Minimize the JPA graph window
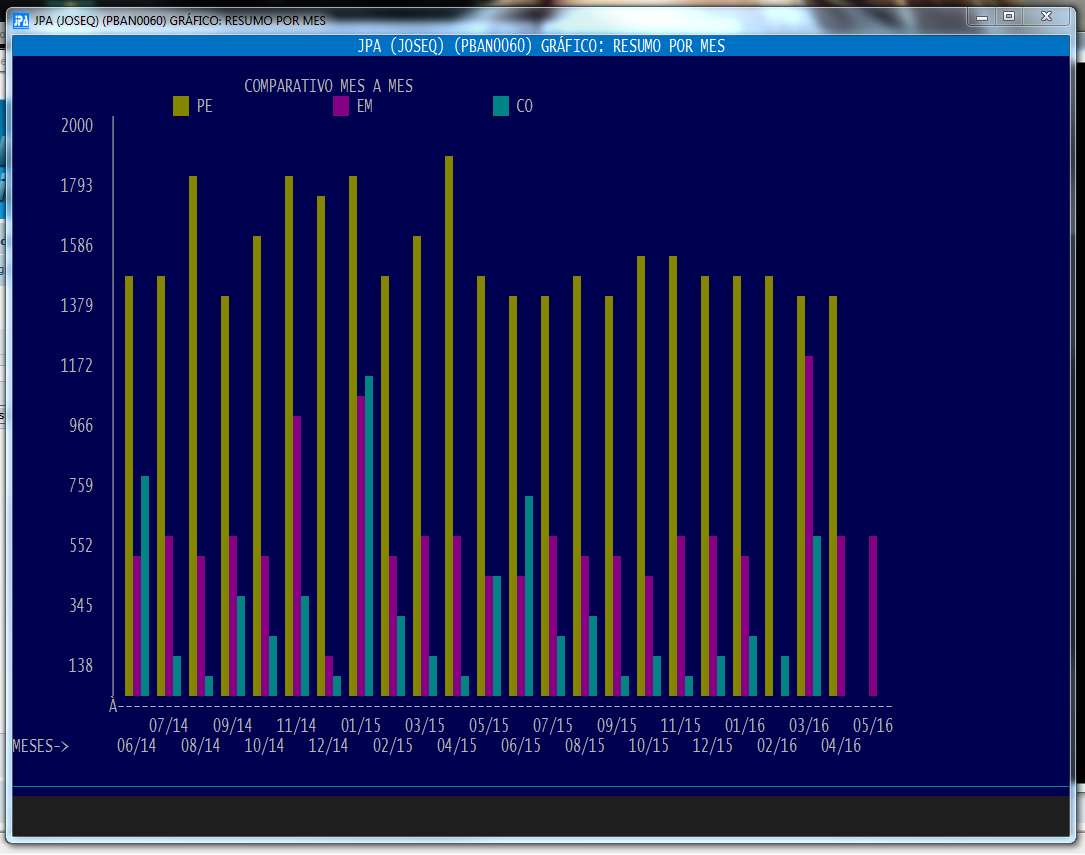This screenshot has height=855, width=1085. (982, 16)
